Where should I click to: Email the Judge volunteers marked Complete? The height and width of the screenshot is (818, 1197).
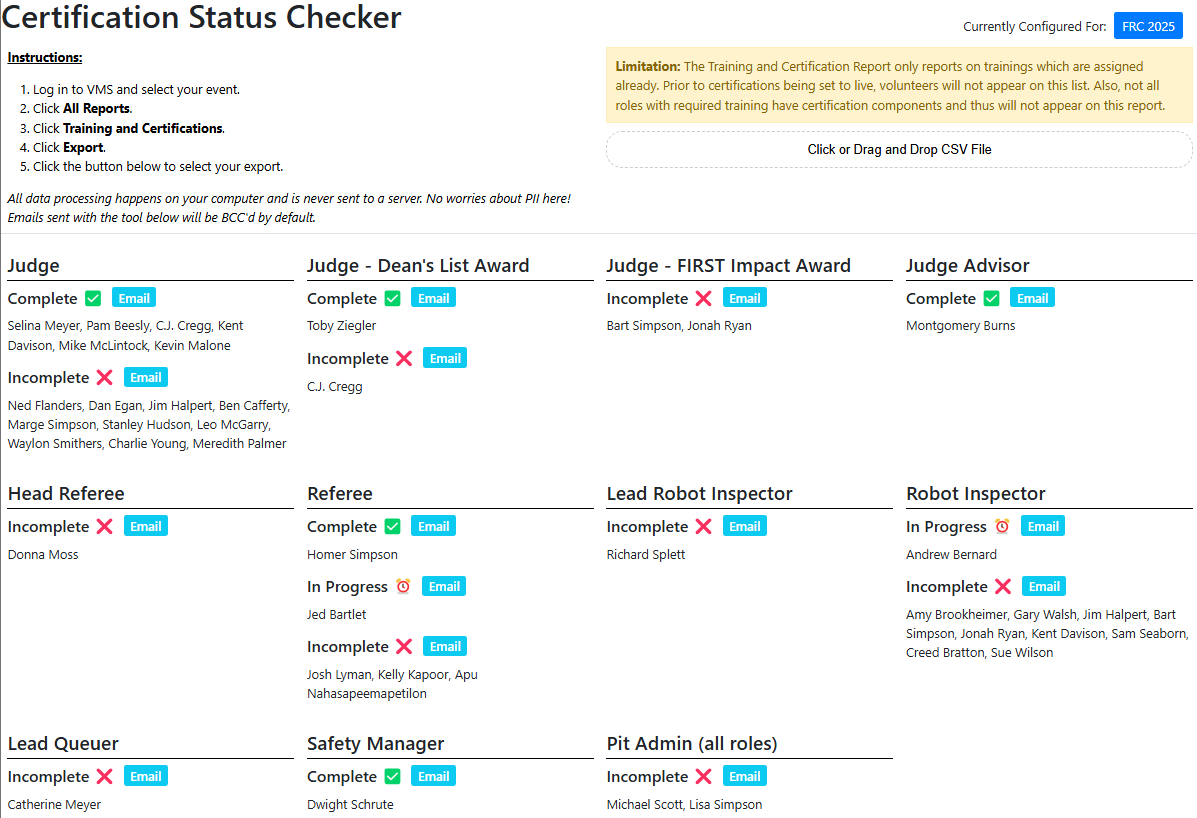134,298
